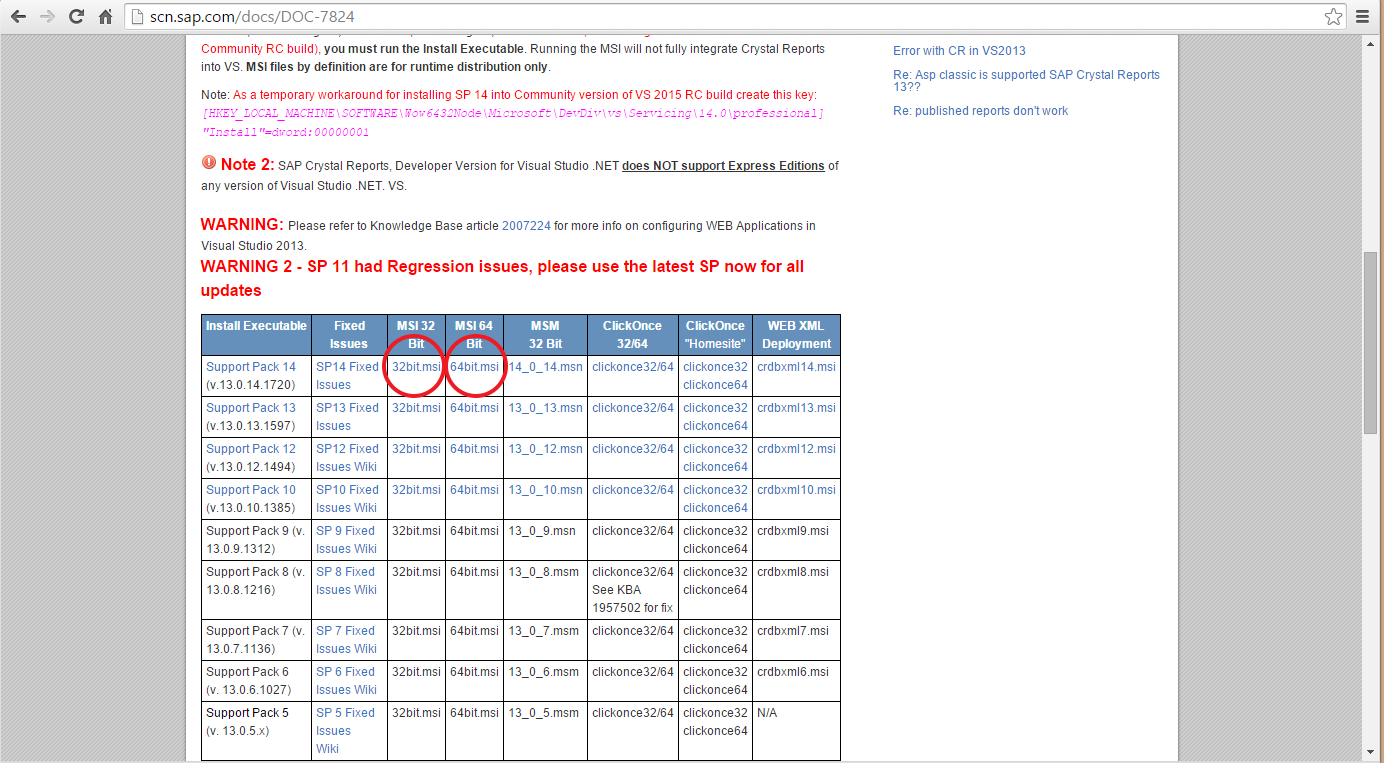Download Support Pack 10 install executable
Screen dimensions: 1384x763
(x=251, y=490)
